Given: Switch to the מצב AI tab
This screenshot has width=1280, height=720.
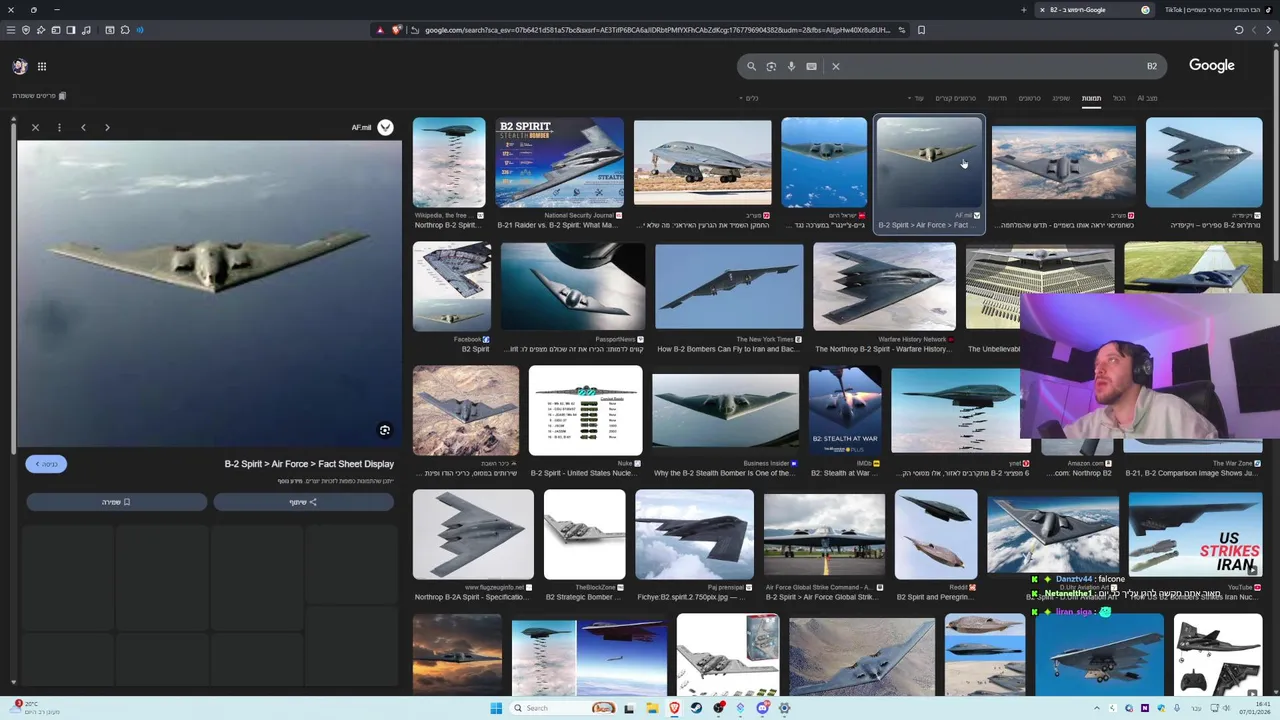Looking at the screenshot, I should [1147, 98].
